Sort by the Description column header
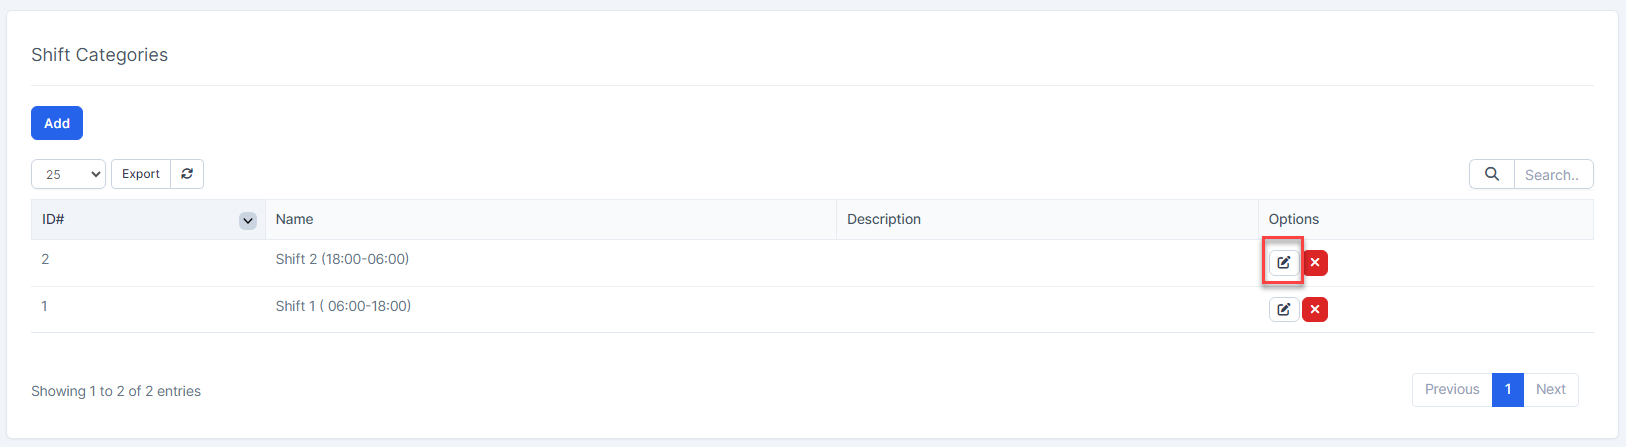Viewport: 1626px width, 447px height. pyautogui.click(x=884, y=219)
